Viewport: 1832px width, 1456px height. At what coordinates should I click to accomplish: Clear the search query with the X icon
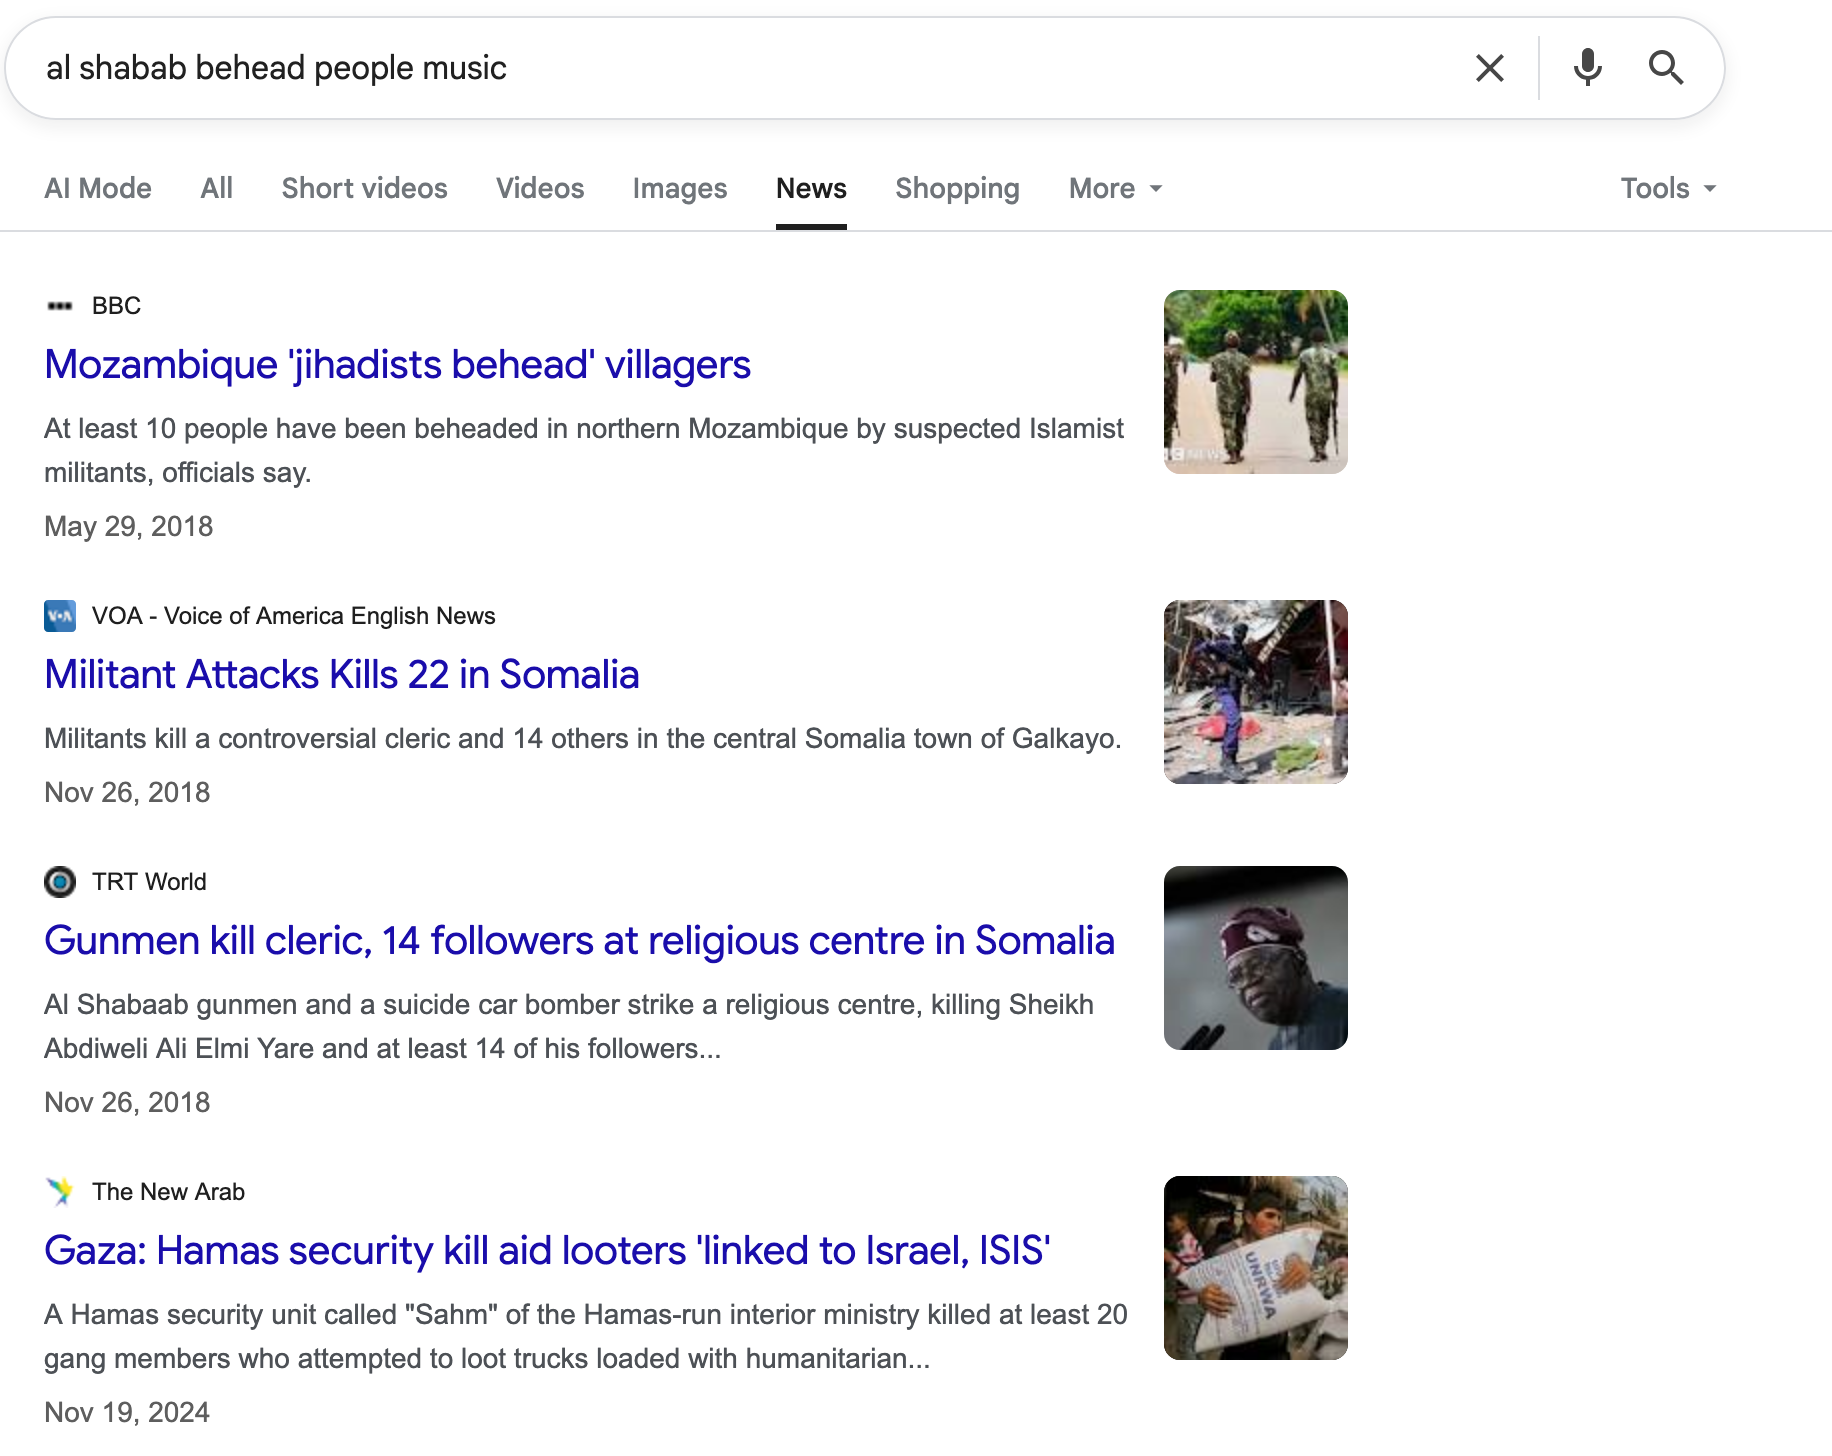pos(1489,68)
